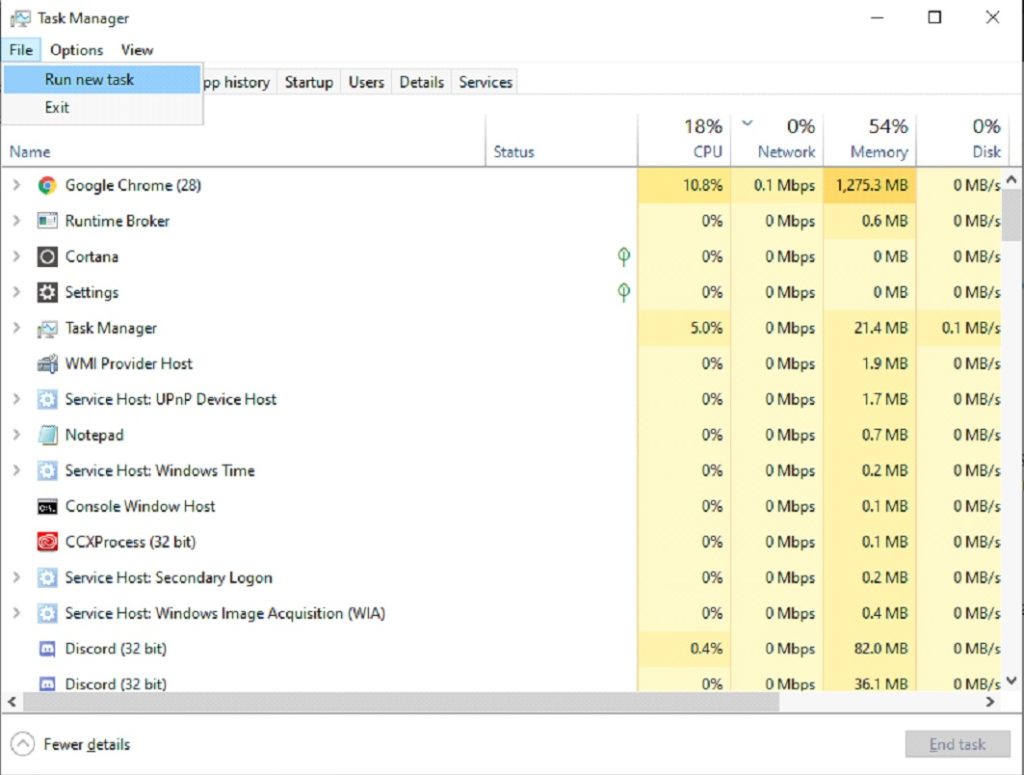This screenshot has width=1024, height=775.
Task: Expand the Task Manager process row
Action: point(16,328)
